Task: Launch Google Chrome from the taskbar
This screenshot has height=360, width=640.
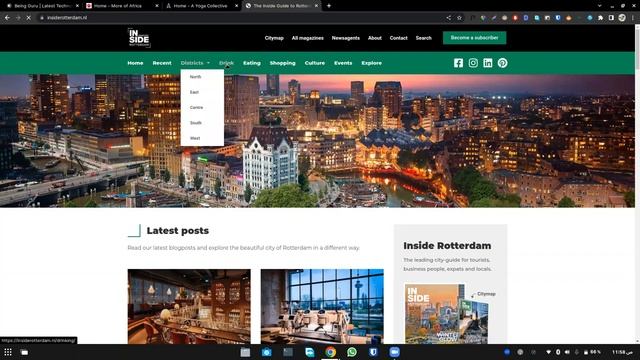Action: pos(331,352)
